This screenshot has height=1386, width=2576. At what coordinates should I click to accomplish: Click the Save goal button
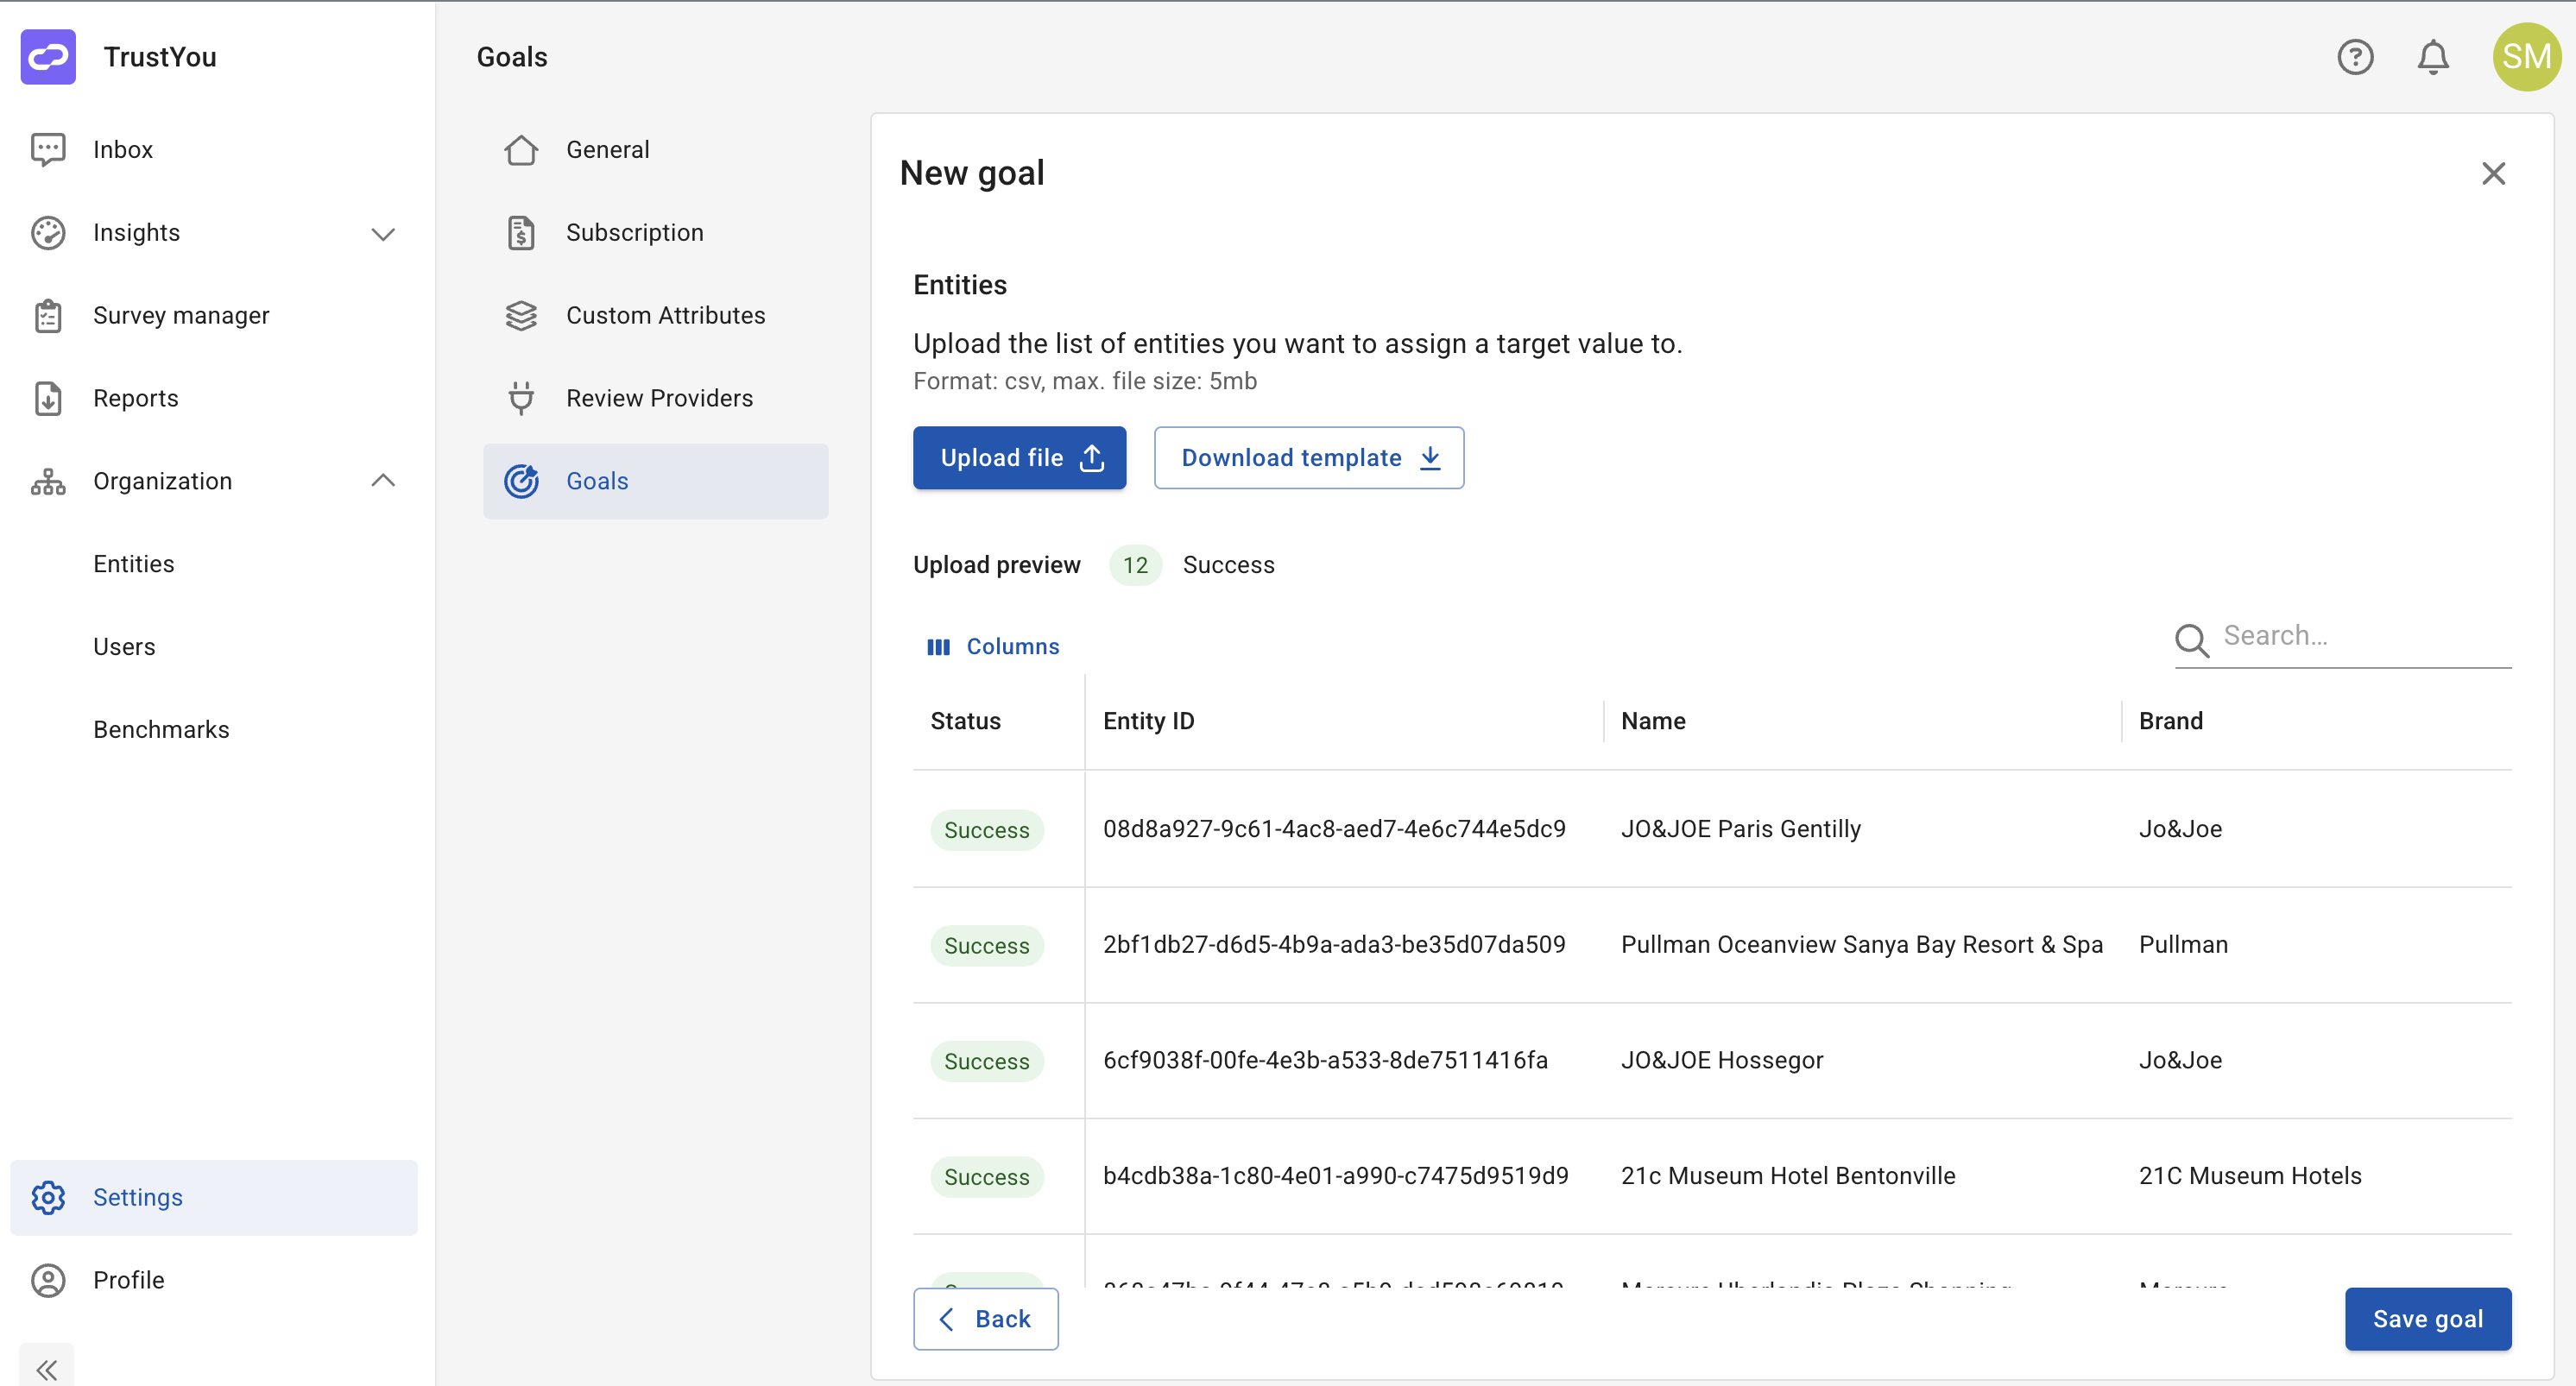click(x=2427, y=1319)
